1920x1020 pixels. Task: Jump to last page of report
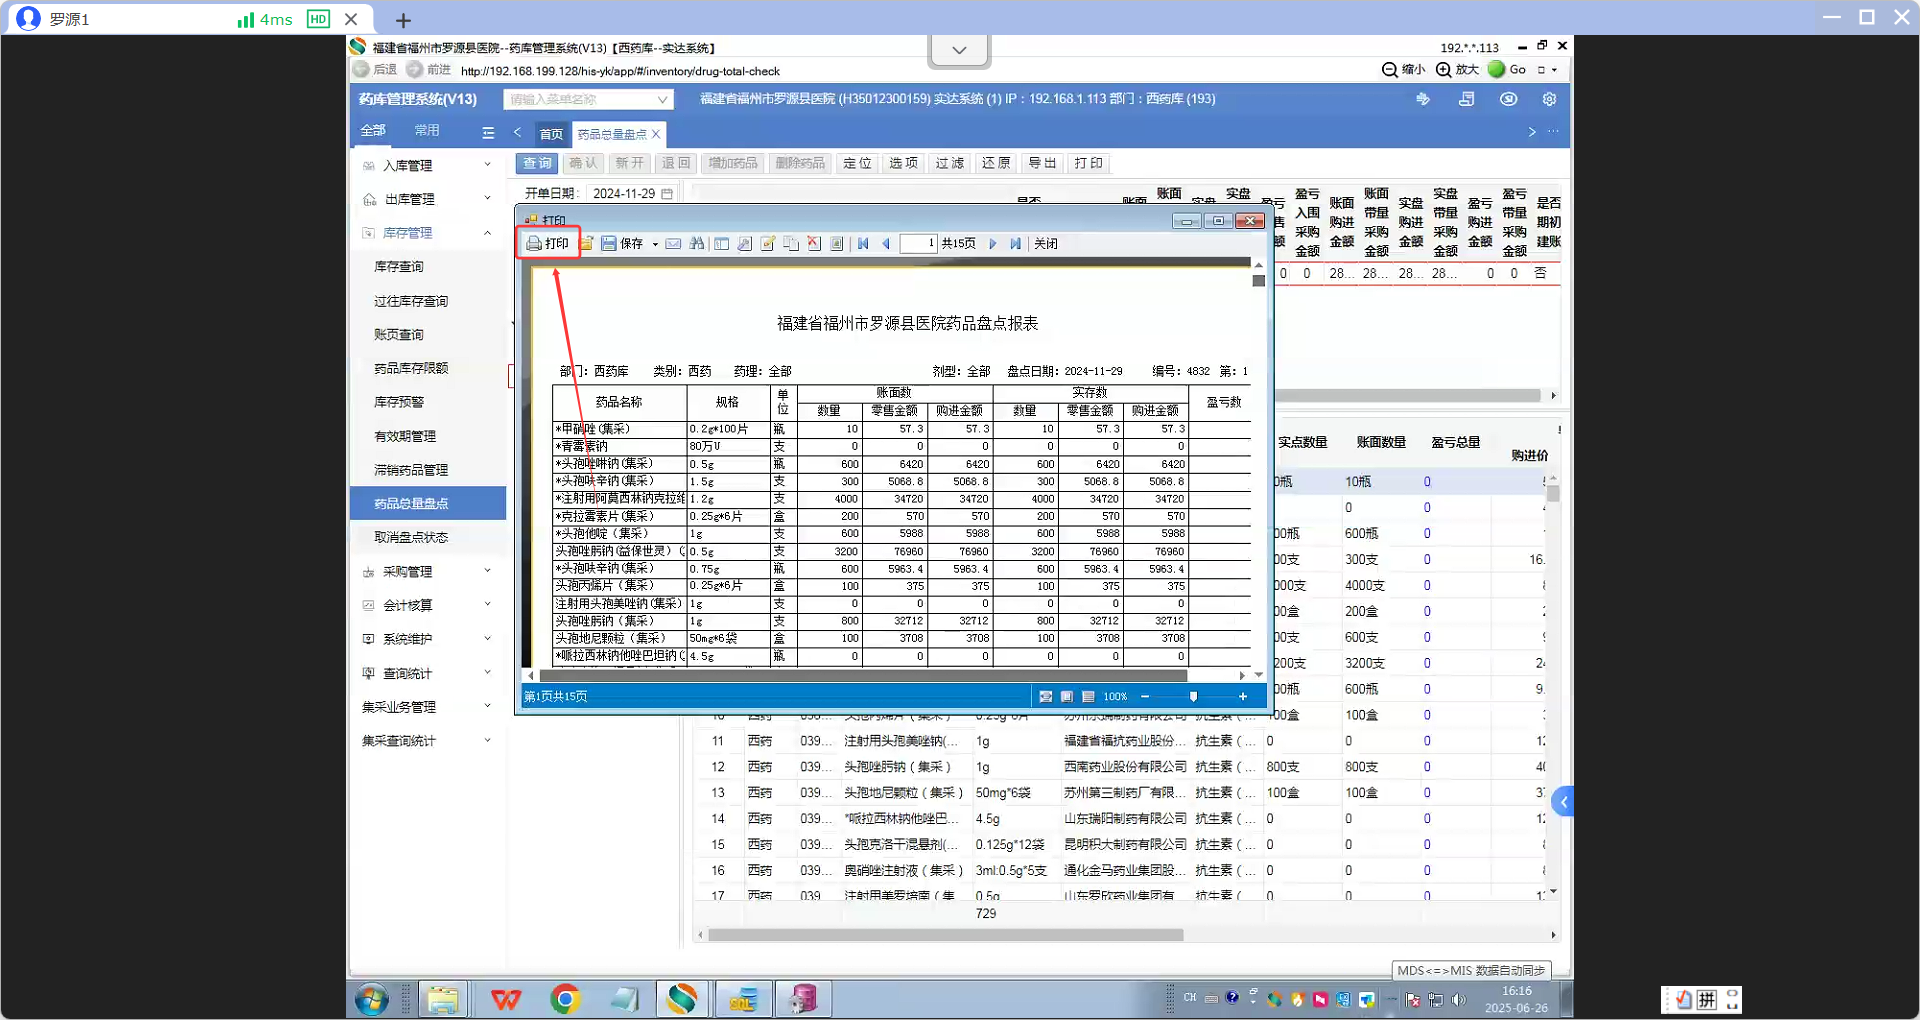(x=1016, y=243)
